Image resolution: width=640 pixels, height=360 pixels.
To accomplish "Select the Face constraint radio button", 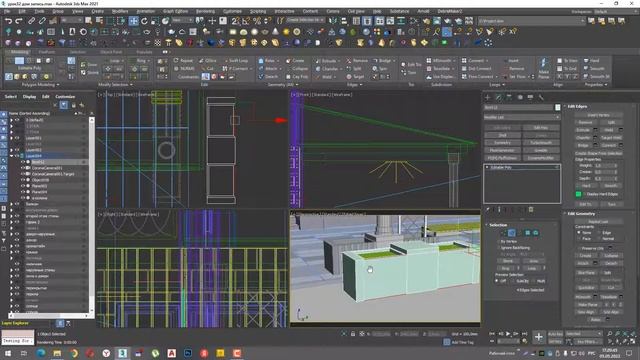I will coord(579,238).
